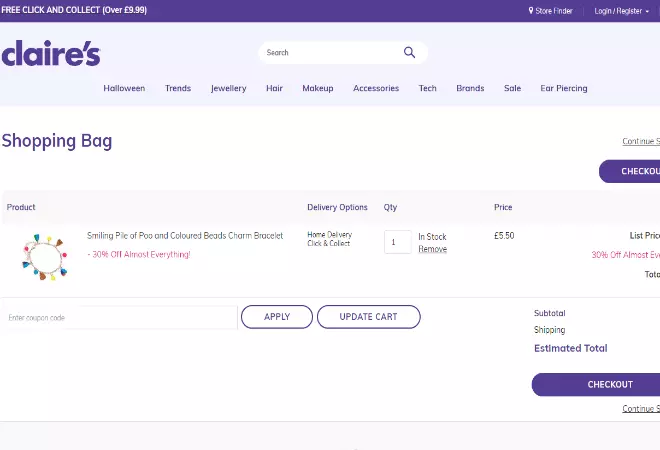
Task: Open the Accessories menu
Action: 376,88
